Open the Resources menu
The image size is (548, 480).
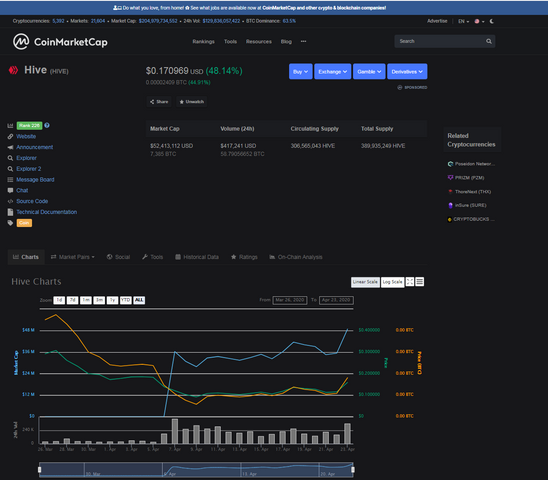(259, 42)
